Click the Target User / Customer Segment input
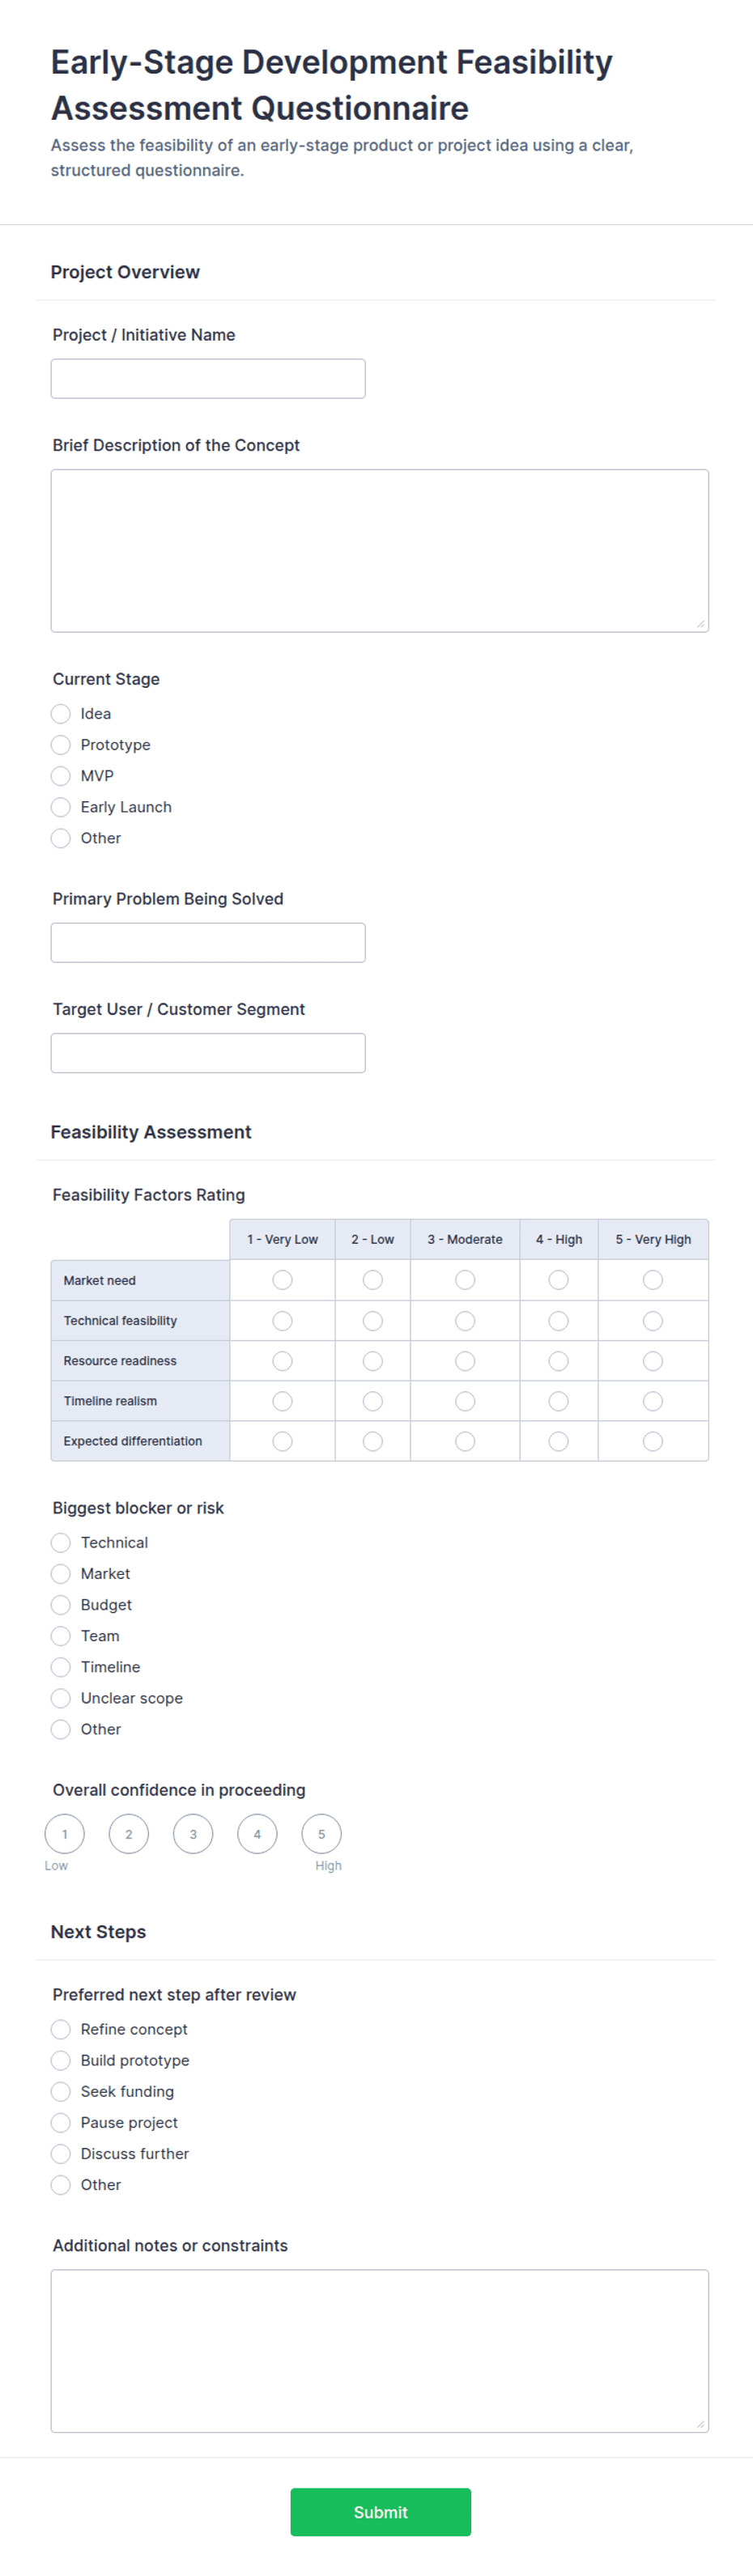This screenshot has height=2576, width=753. click(x=208, y=1053)
